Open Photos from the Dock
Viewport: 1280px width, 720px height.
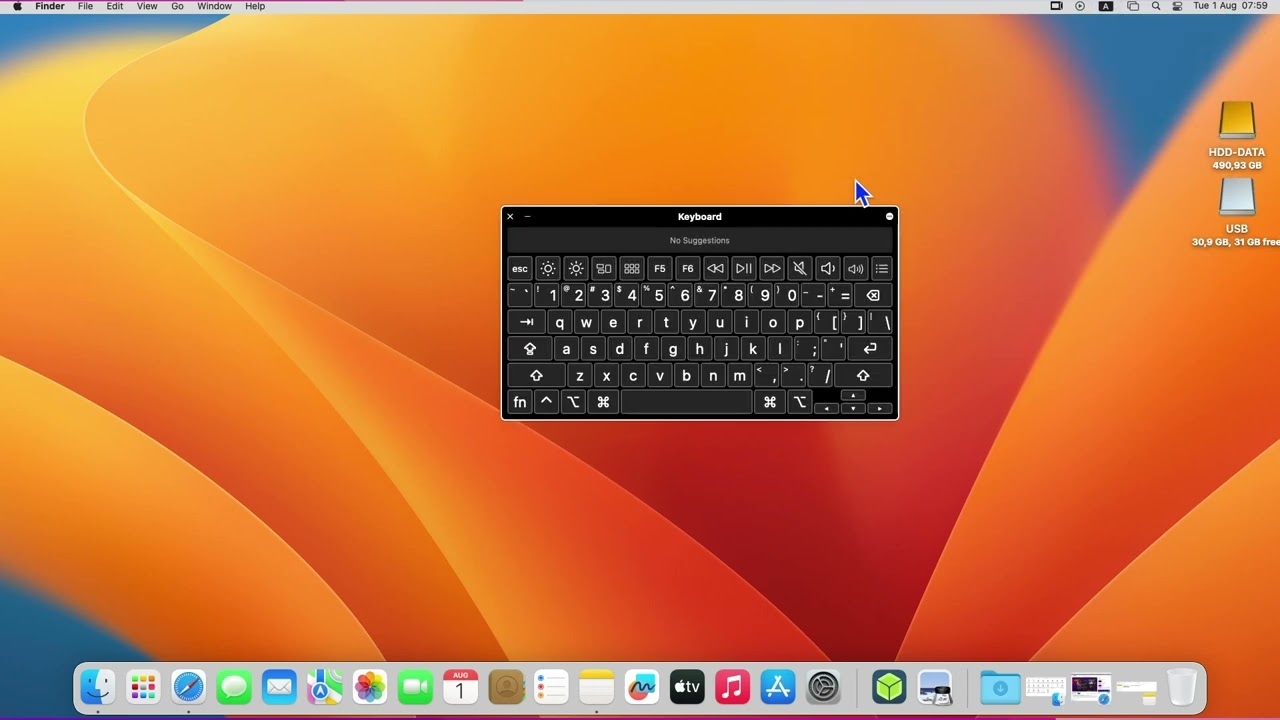pyautogui.click(x=370, y=687)
